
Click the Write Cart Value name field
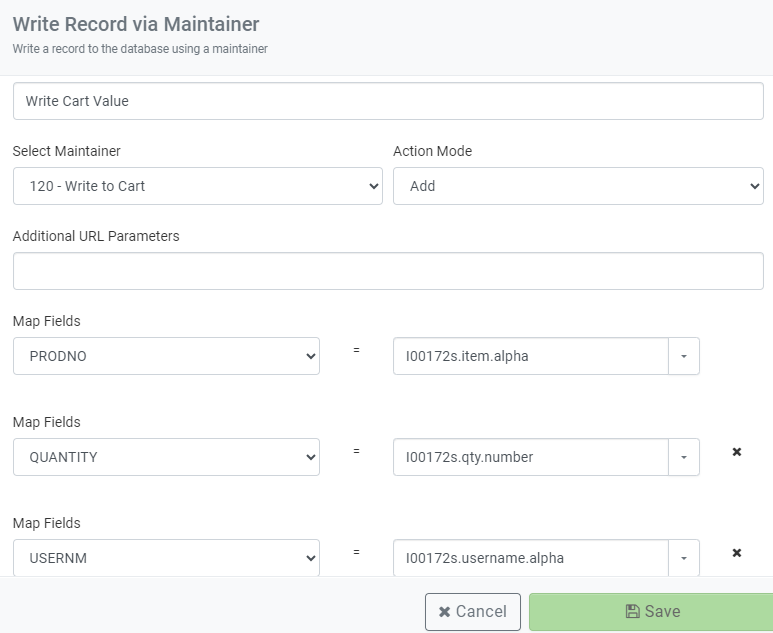point(388,101)
